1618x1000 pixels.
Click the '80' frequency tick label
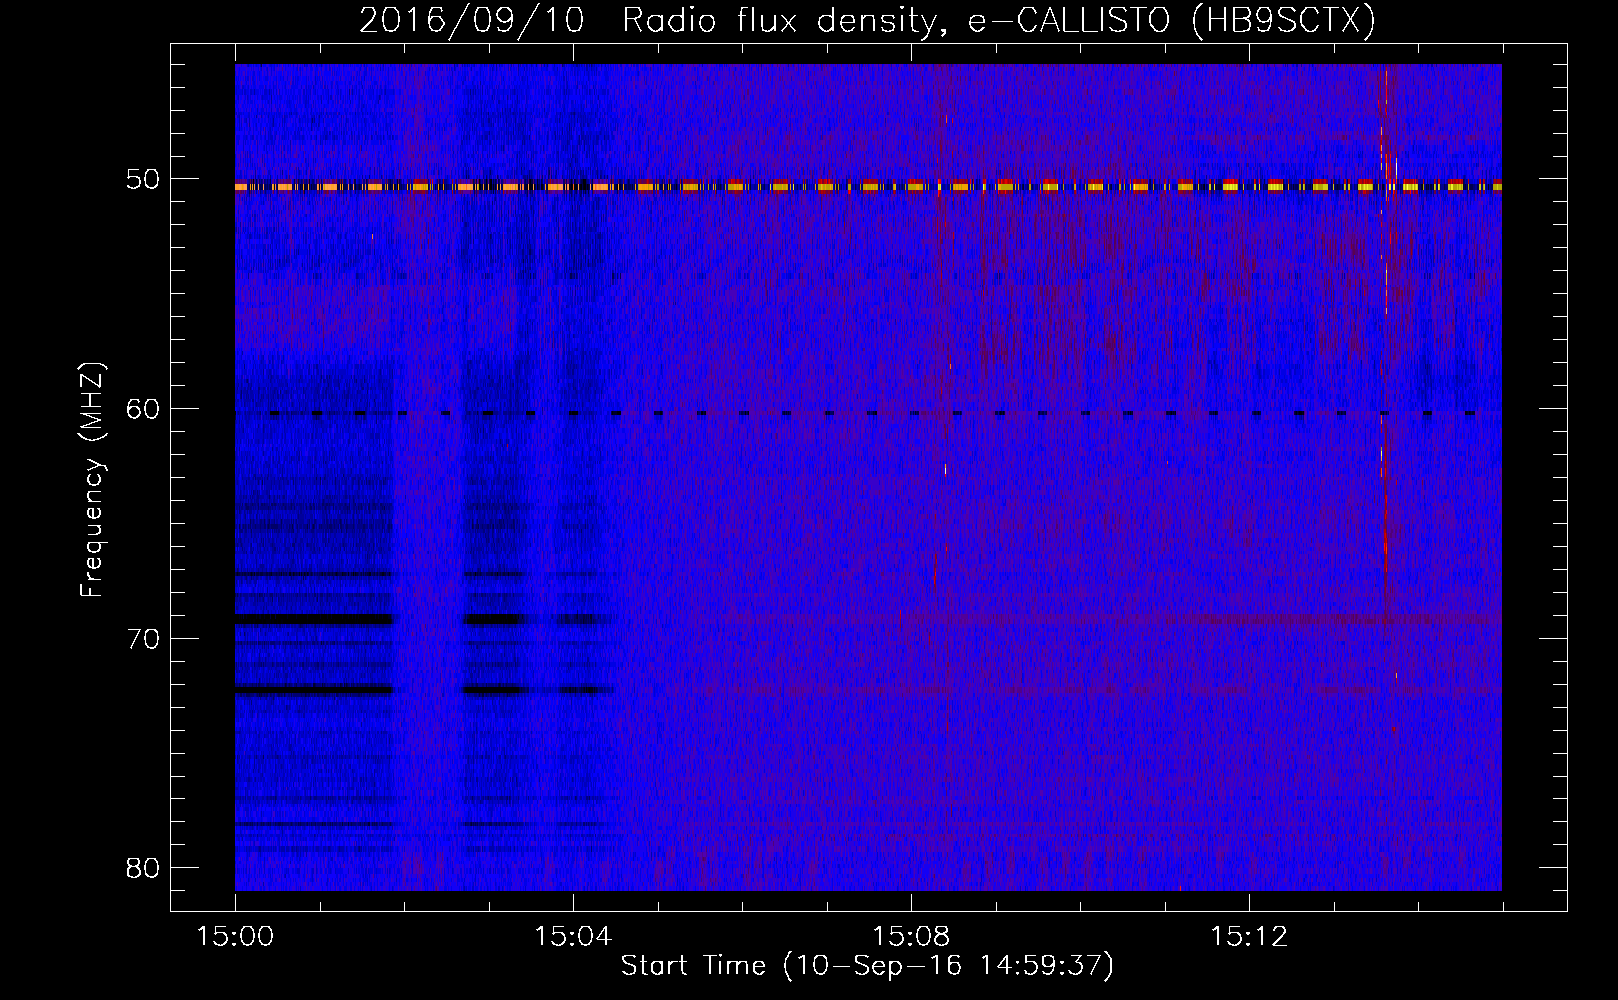(143, 868)
